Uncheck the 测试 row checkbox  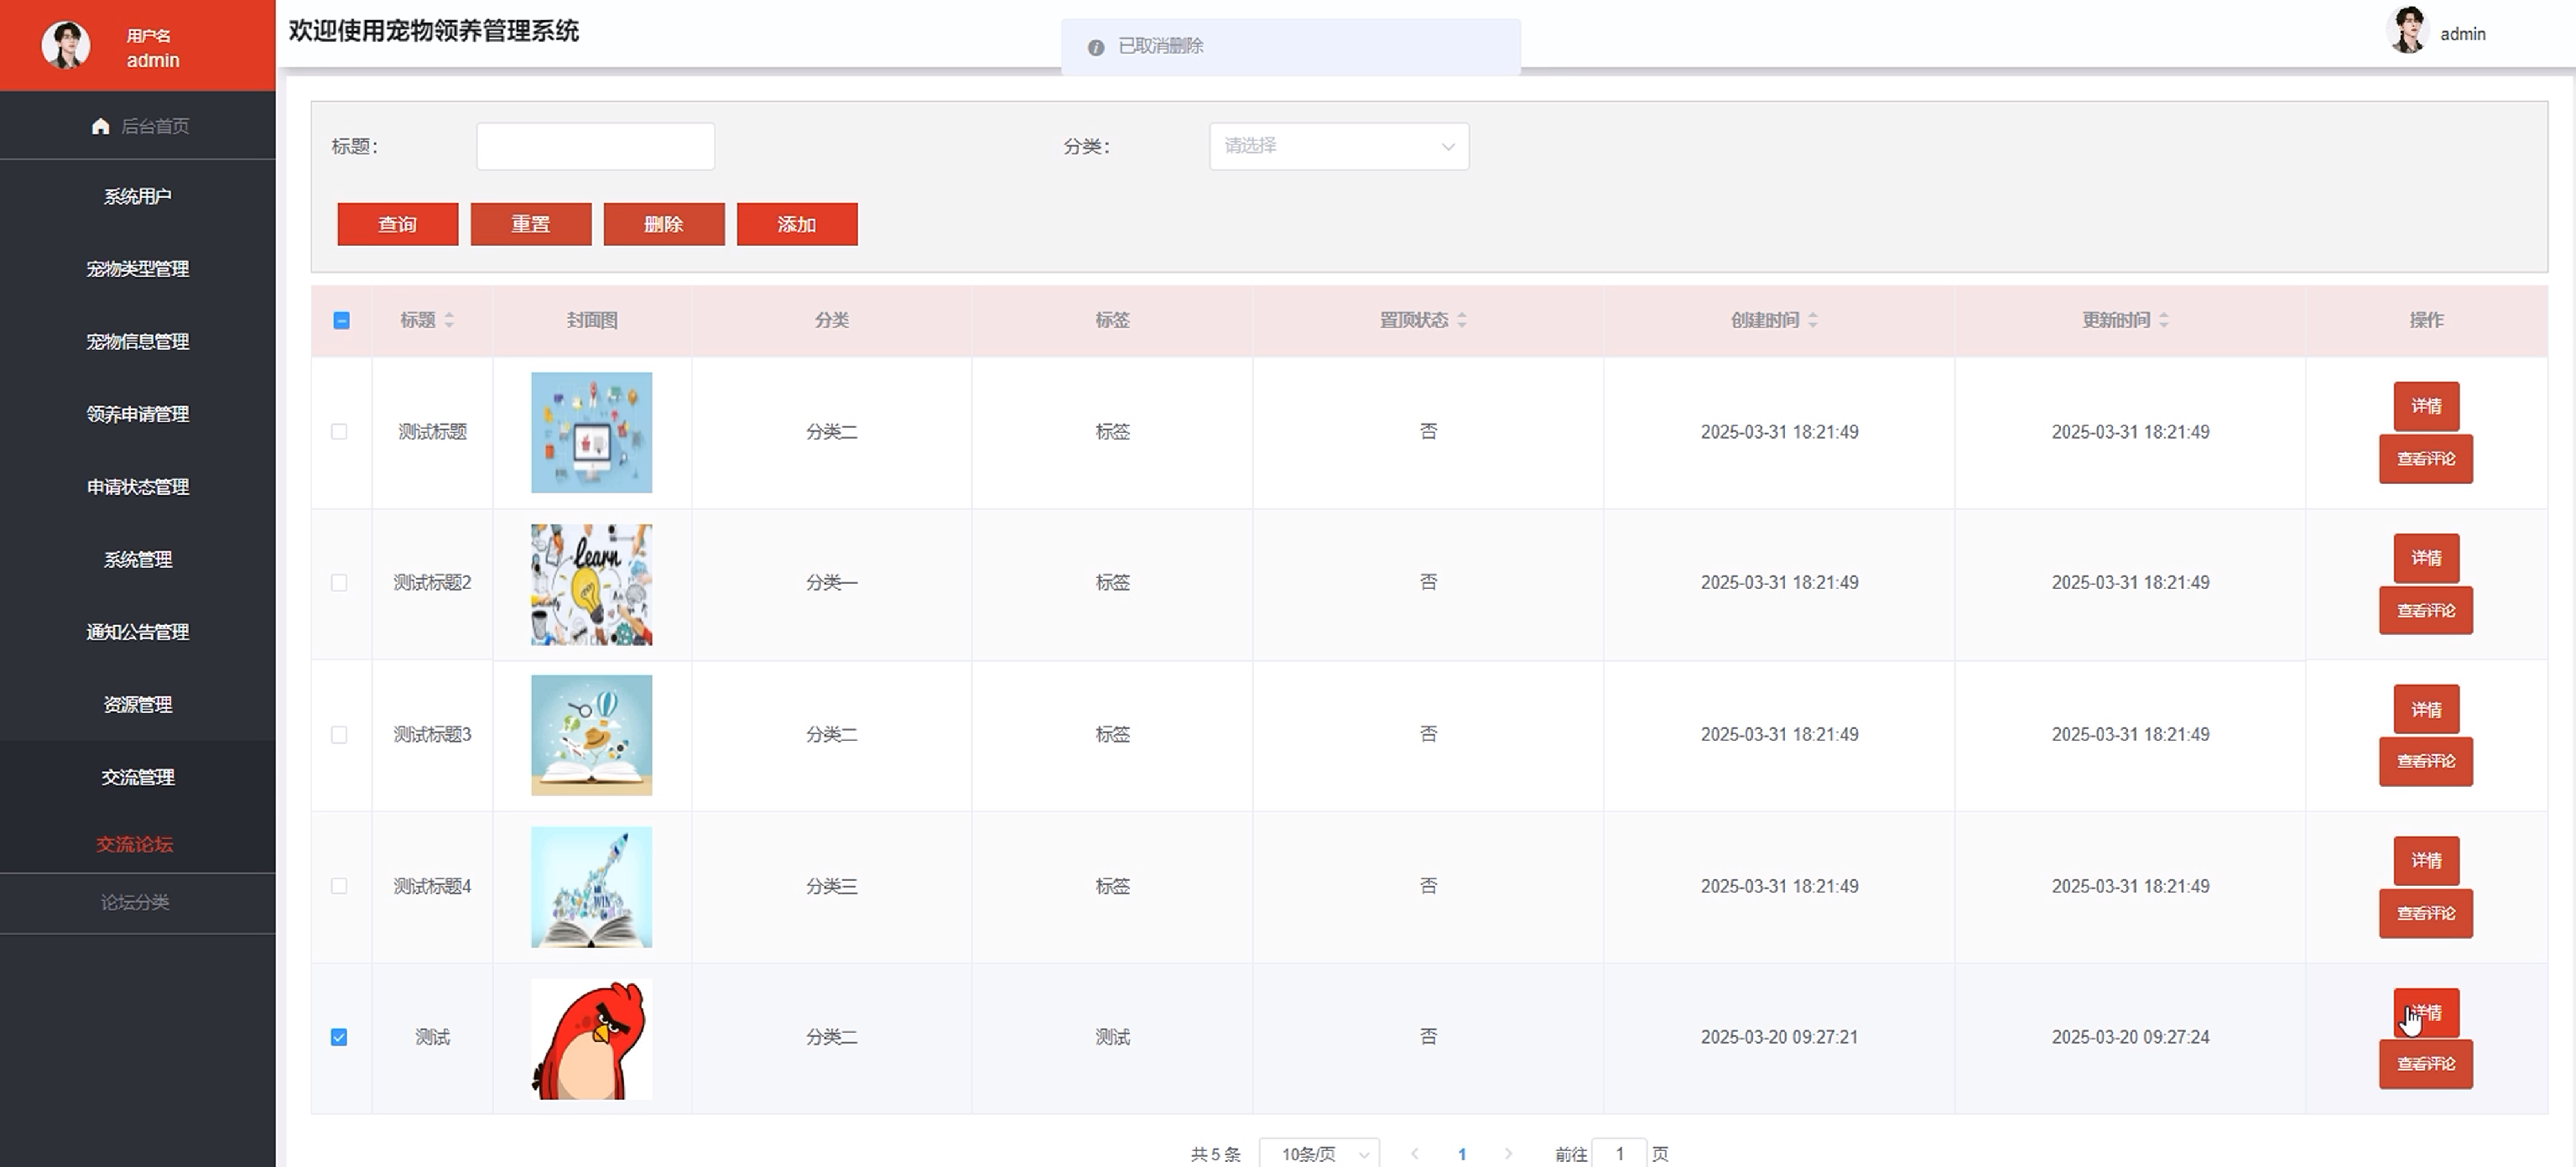point(339,1037)
